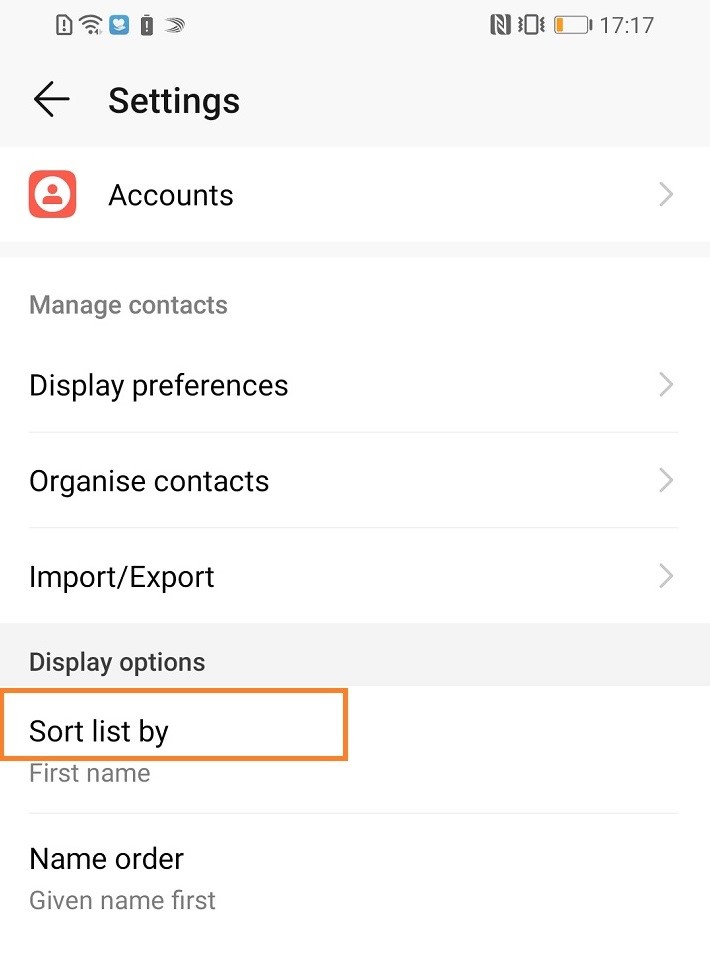Tap the red Accounts contact icon
Viewport: 710px width, 962px height.
point(52,194)
